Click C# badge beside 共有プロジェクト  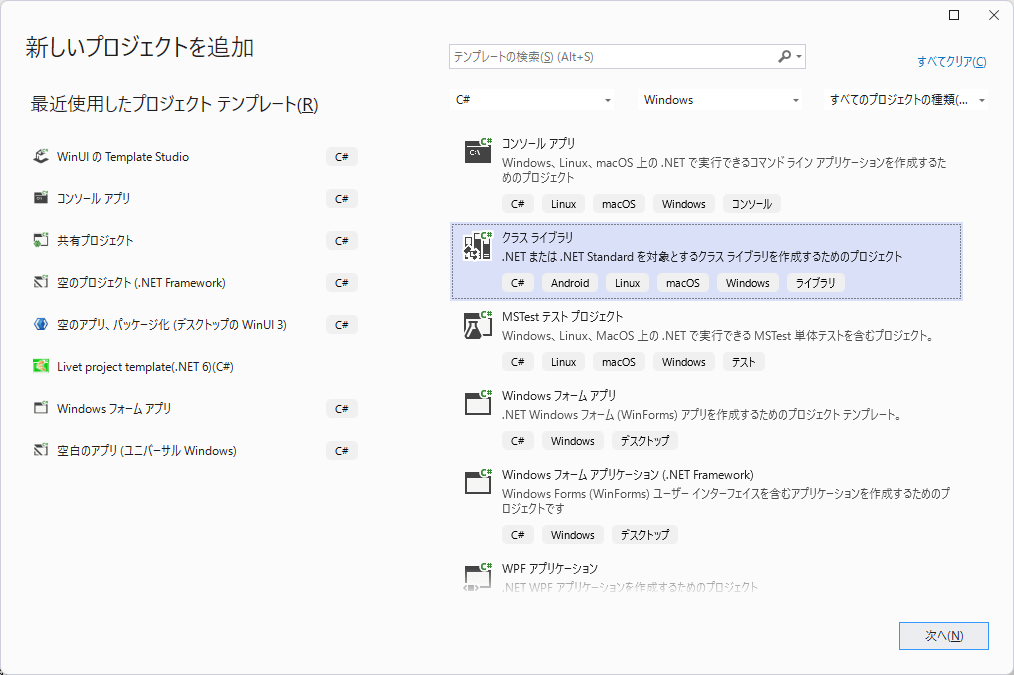tap(341, 241)
